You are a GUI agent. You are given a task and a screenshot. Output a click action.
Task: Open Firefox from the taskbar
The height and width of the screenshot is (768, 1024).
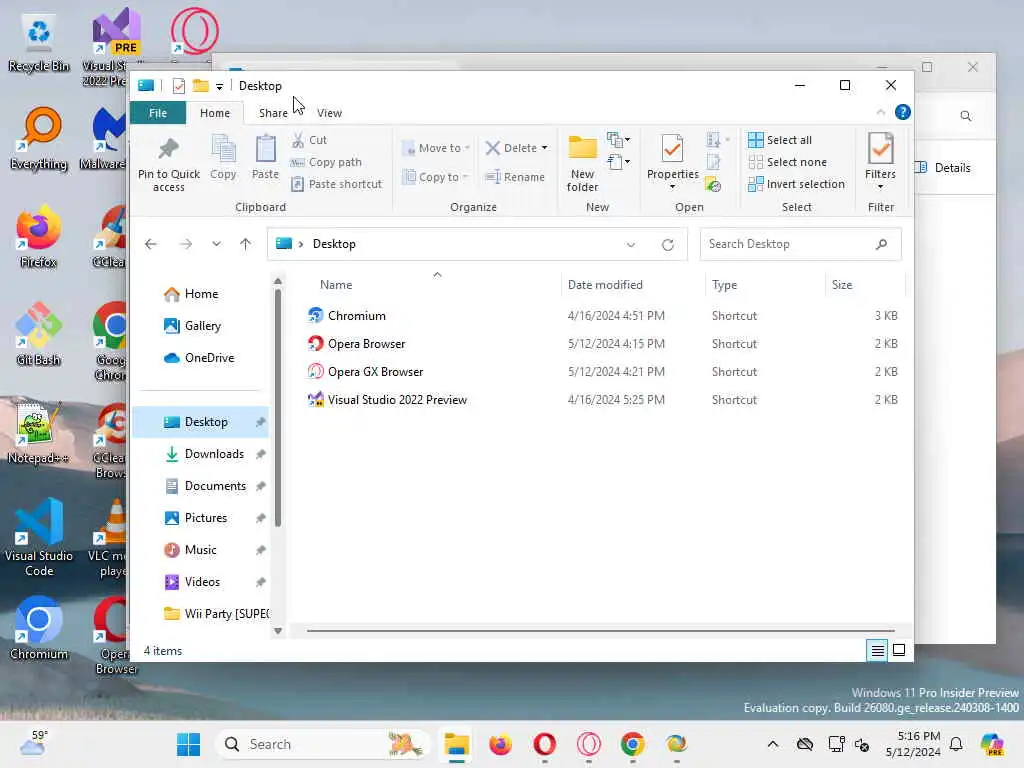point(500,744)
